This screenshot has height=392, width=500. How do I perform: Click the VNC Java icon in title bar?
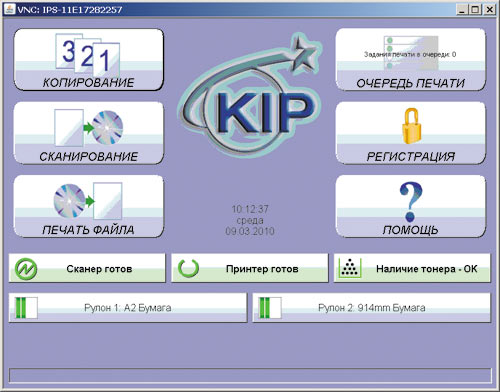click(9, 9)
